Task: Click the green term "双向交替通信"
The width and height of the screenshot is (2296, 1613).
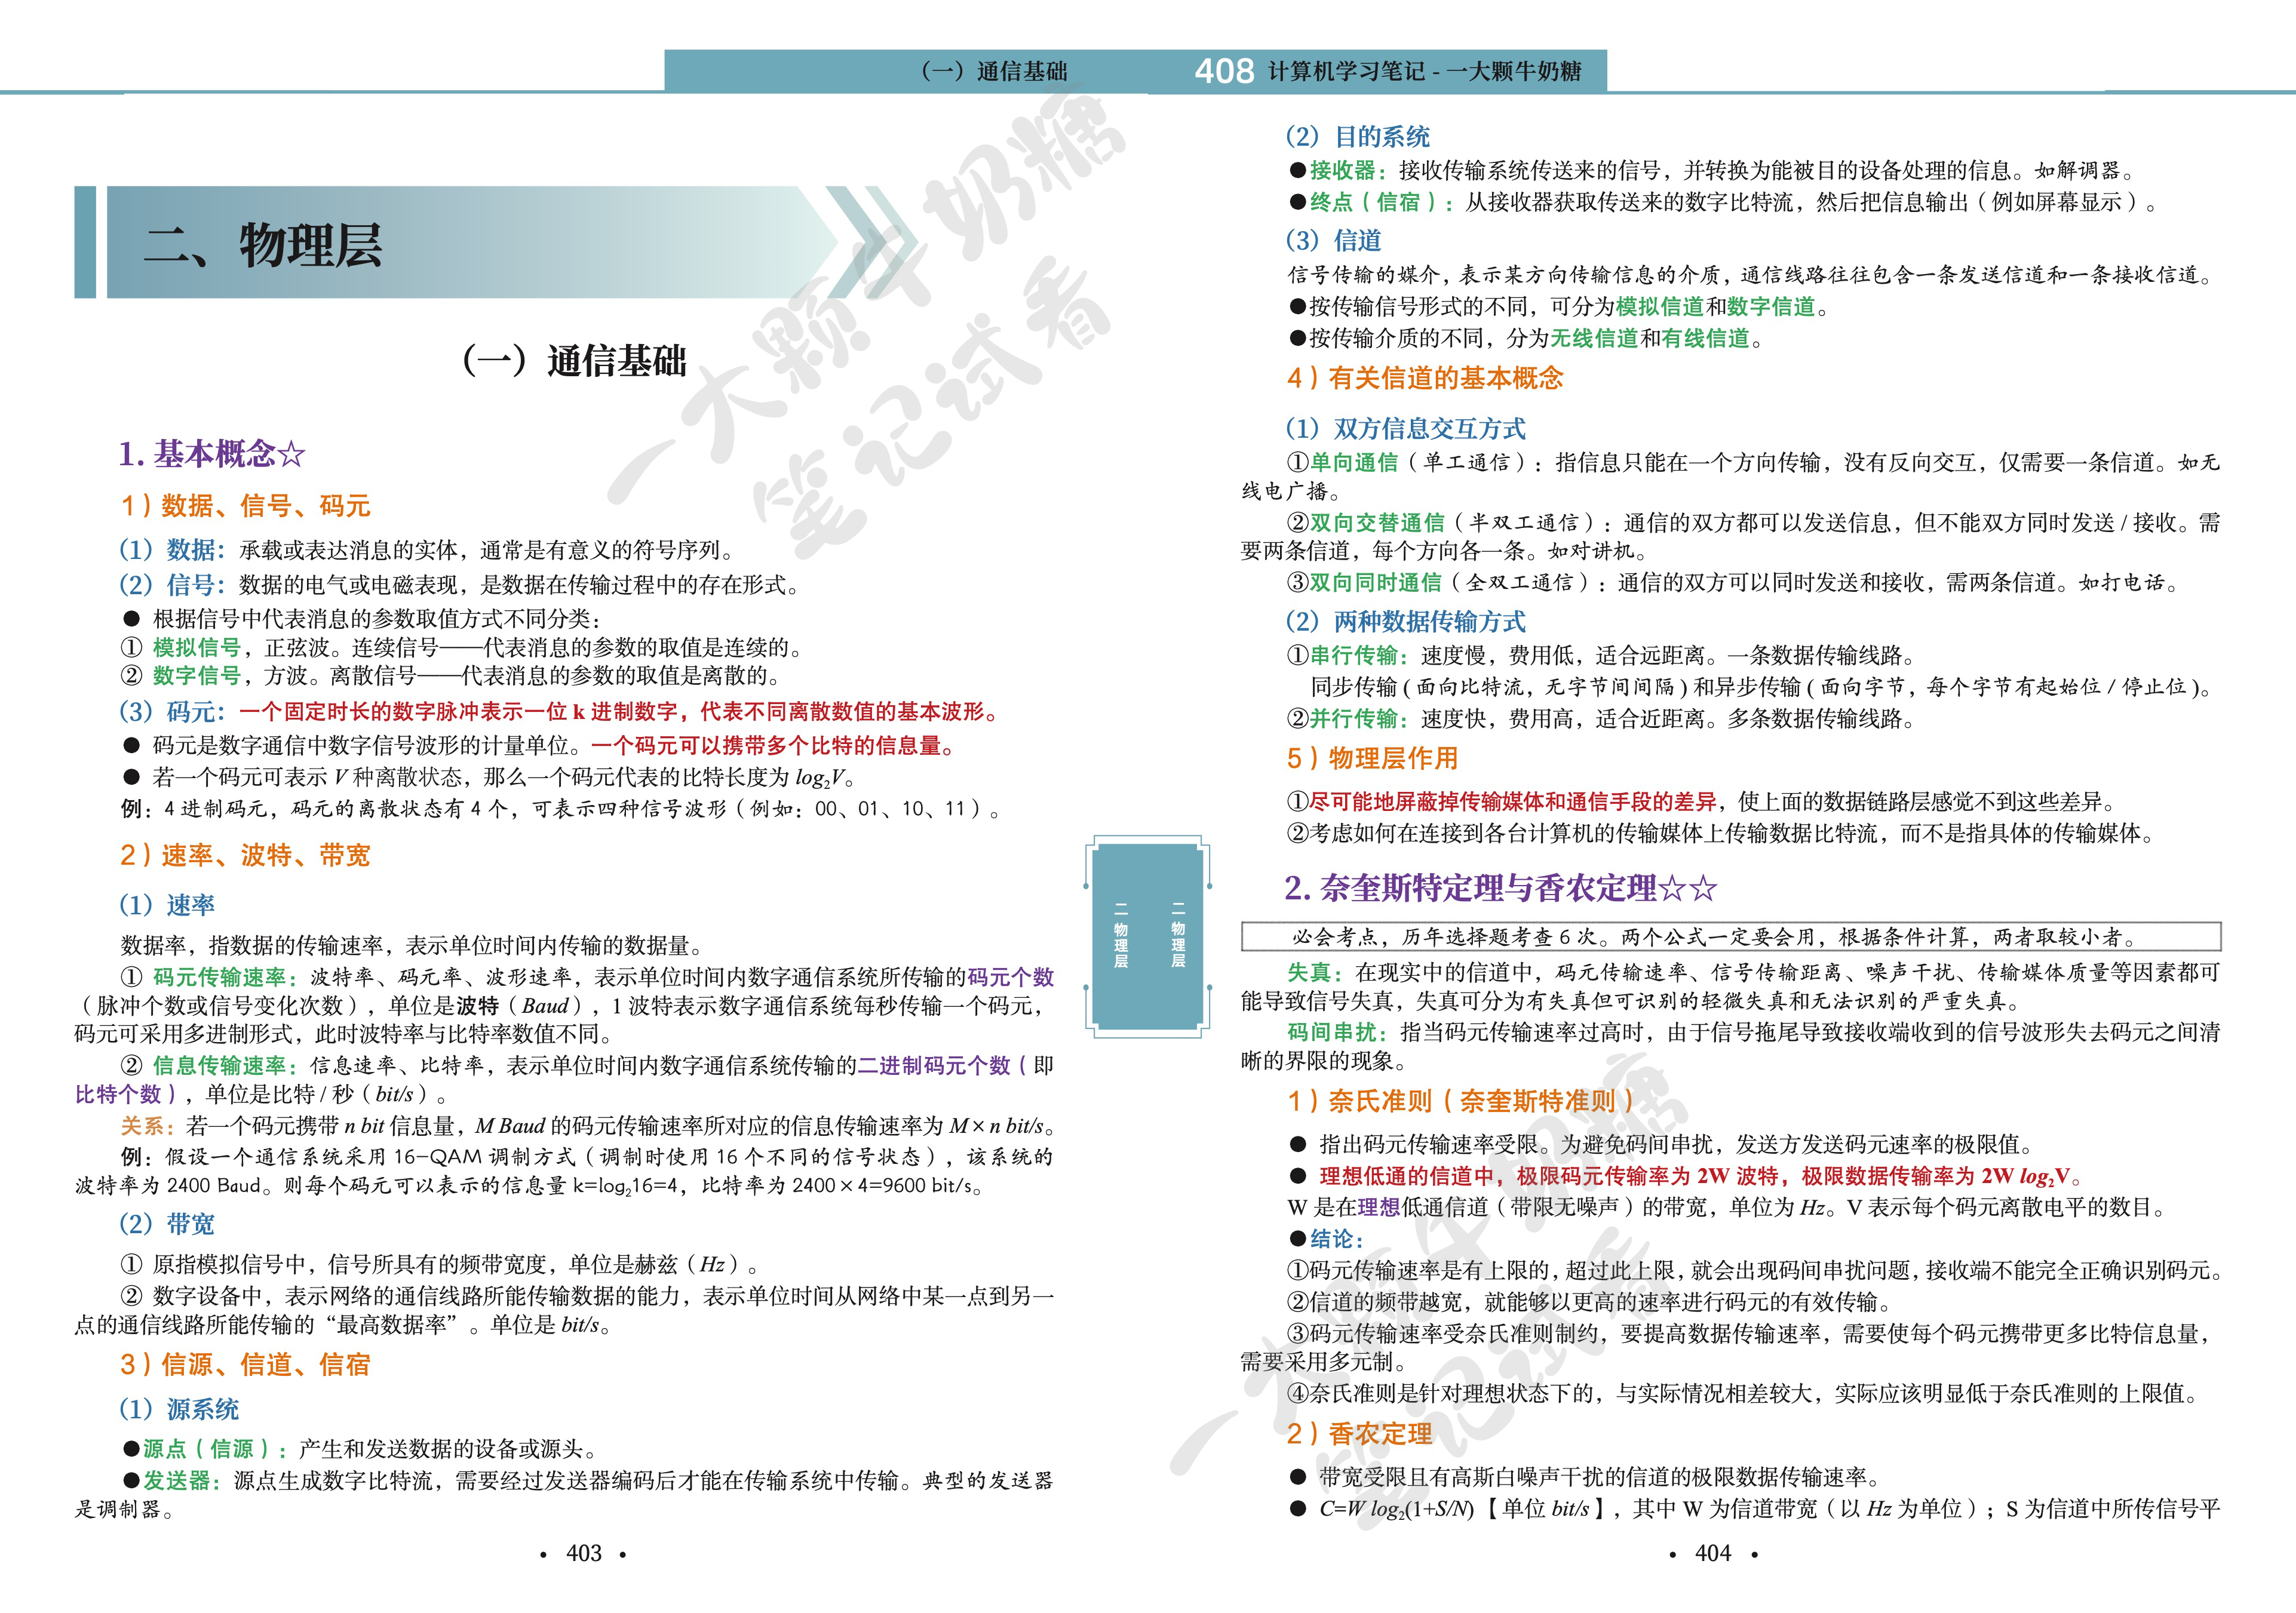Action: 1377,523
